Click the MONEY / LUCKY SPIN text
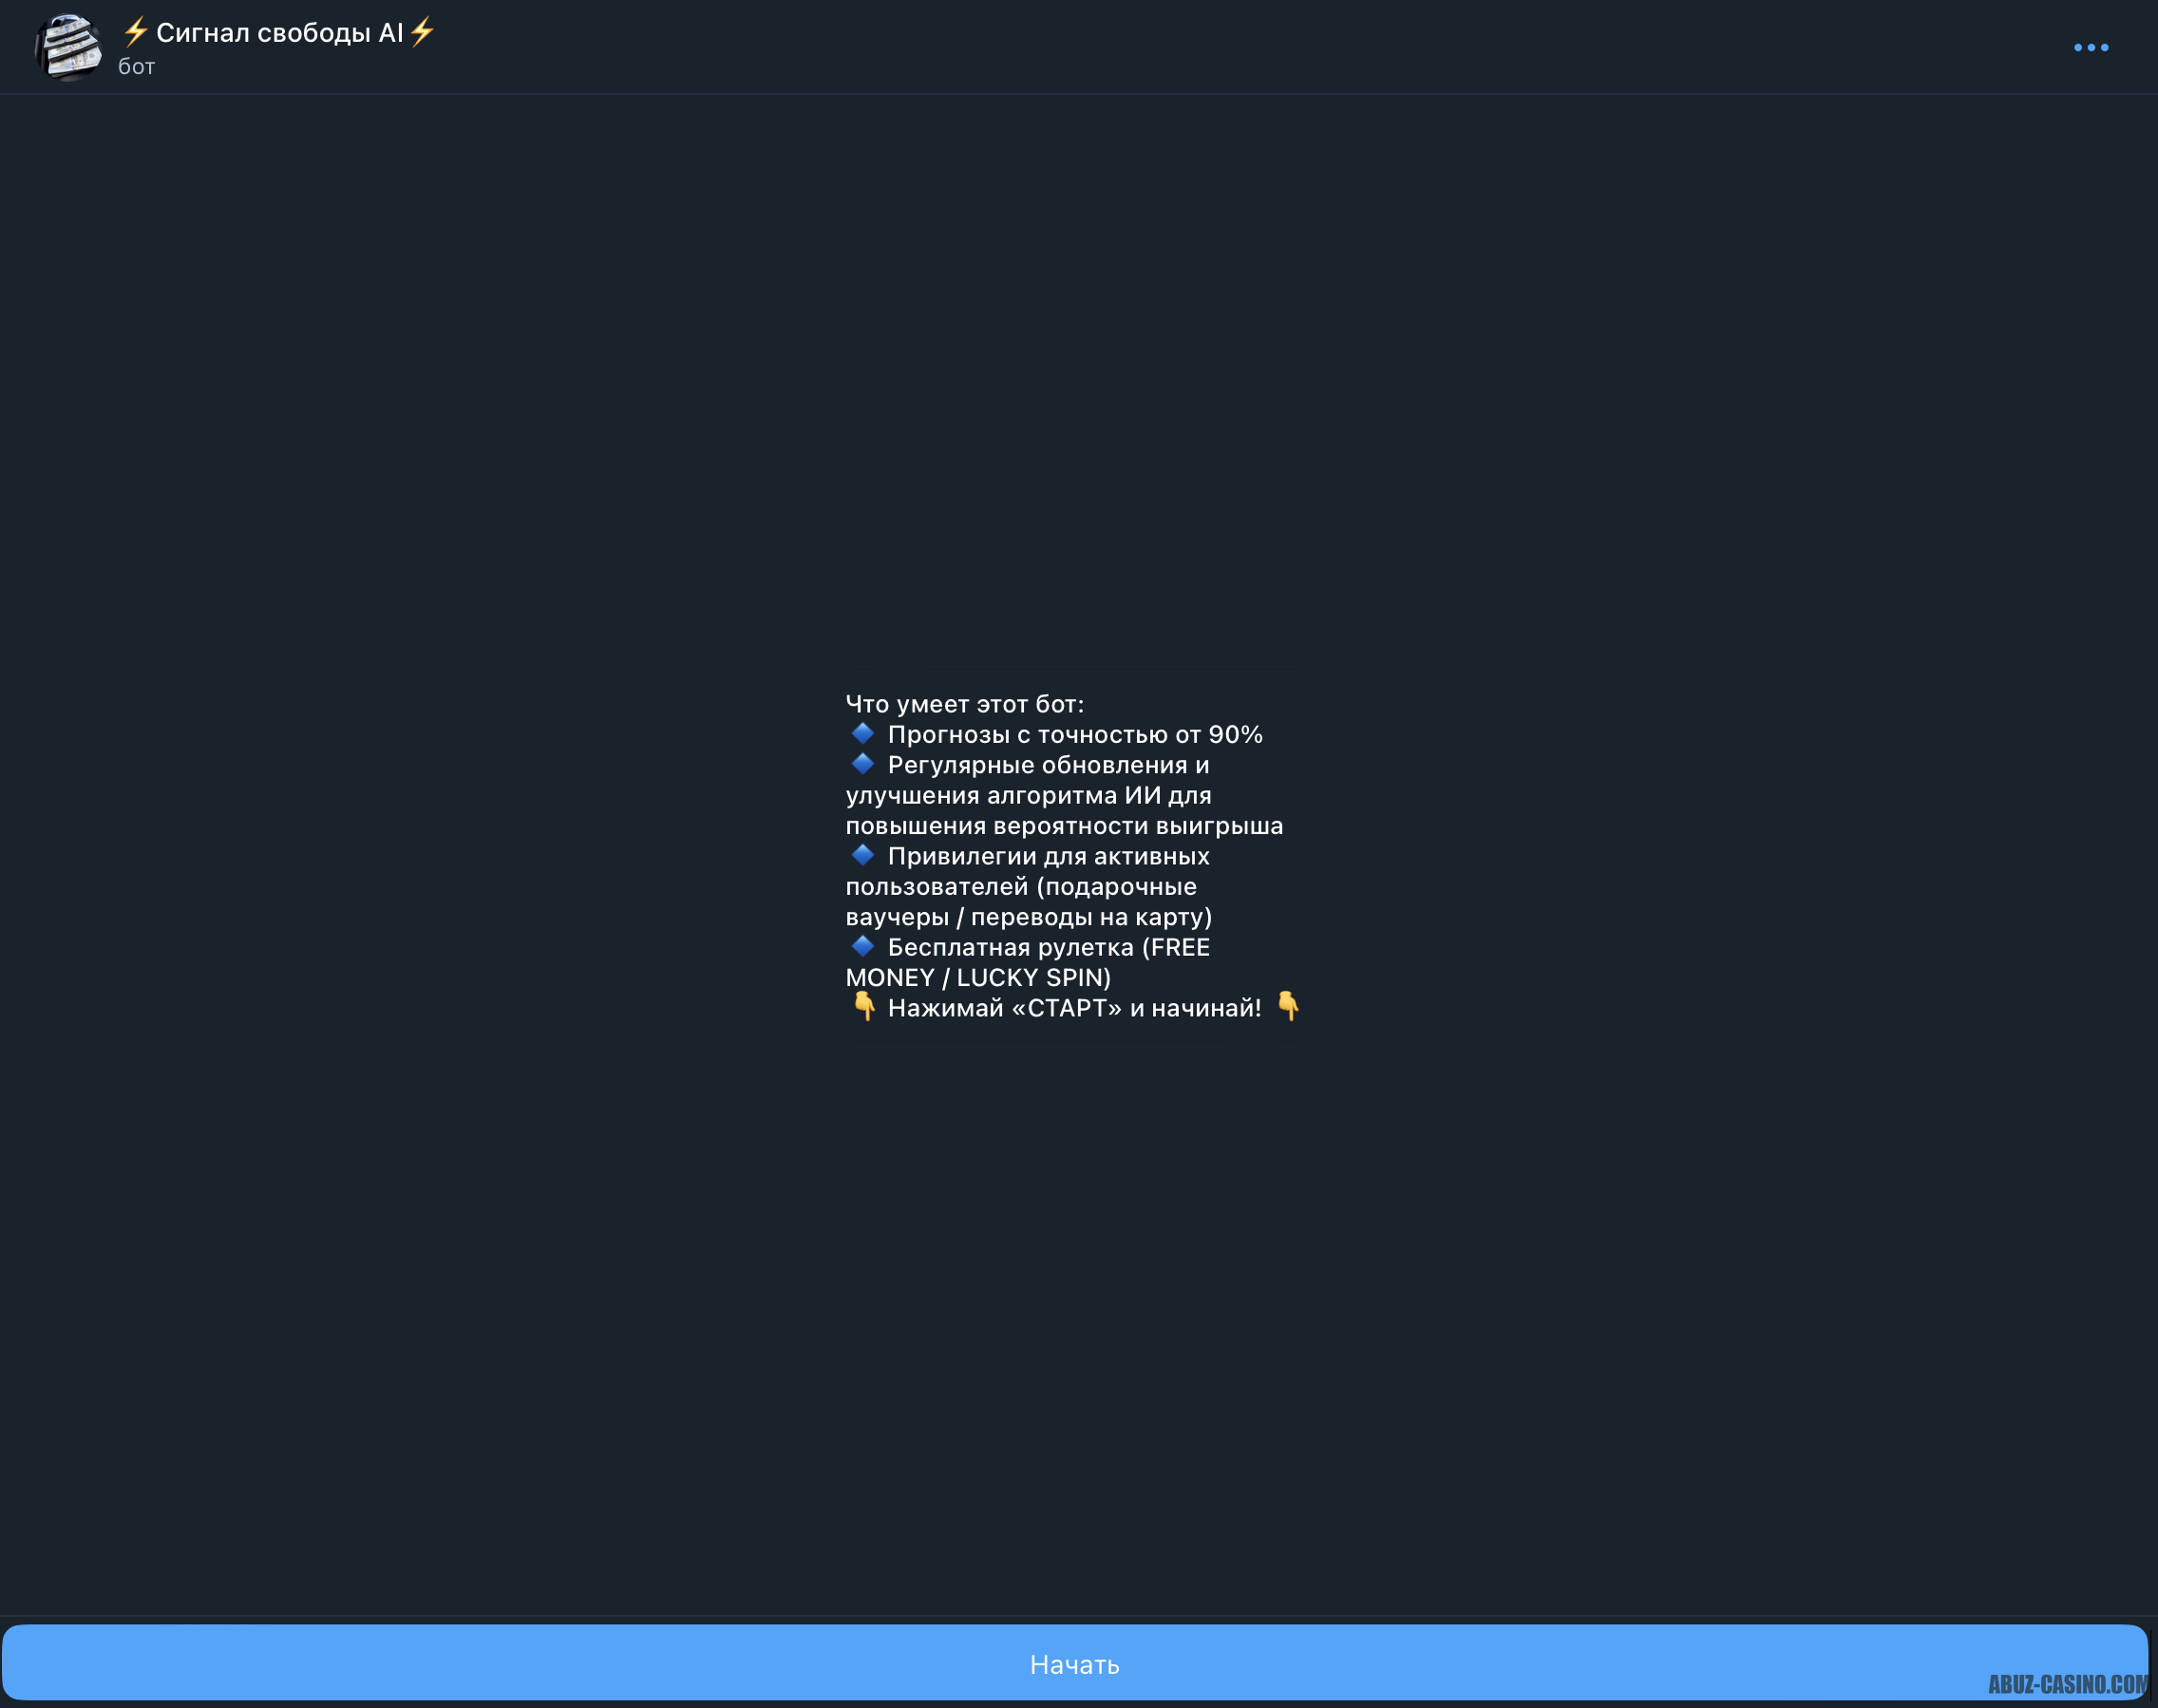 click(x=977, y=978)
